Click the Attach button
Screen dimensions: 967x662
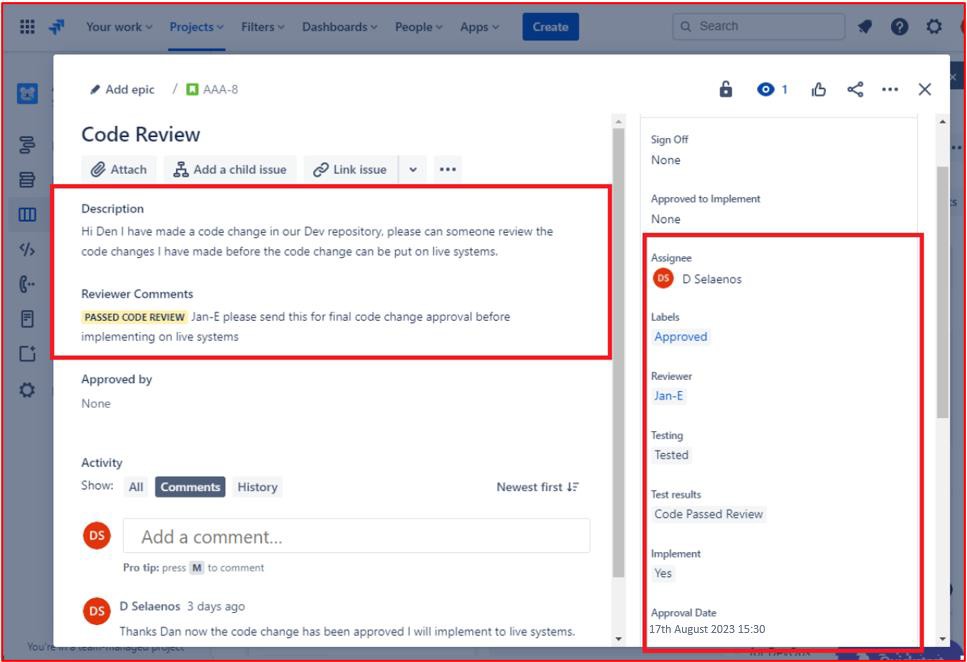click(x=118, y=169)
